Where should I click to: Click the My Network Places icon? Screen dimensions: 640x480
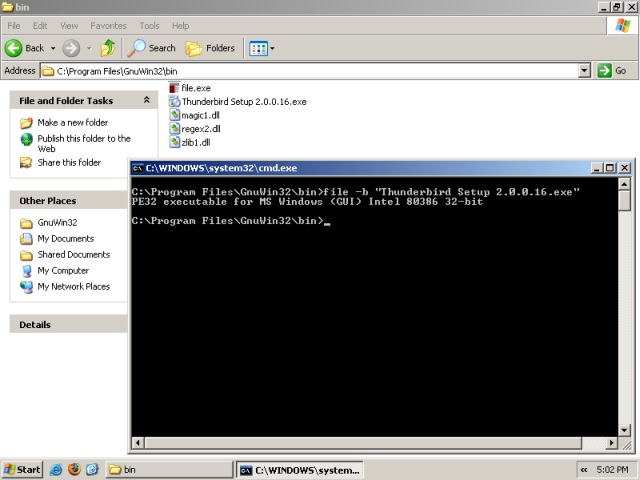point(26,287)
